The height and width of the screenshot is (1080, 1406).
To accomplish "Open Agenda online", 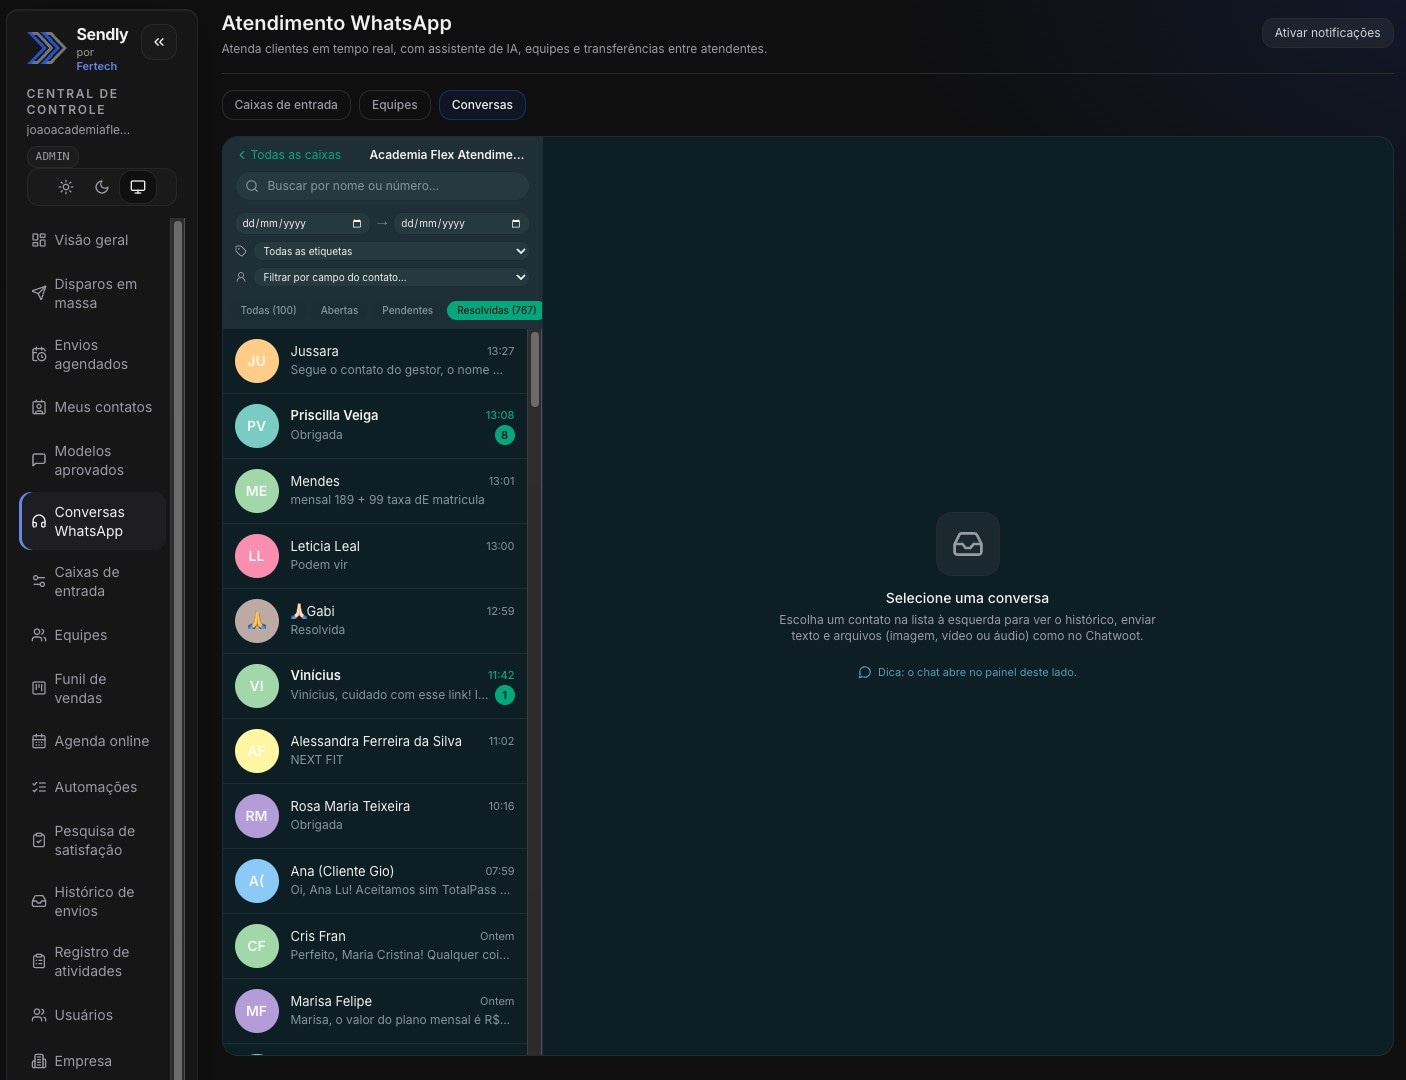I will coord(93,741).
